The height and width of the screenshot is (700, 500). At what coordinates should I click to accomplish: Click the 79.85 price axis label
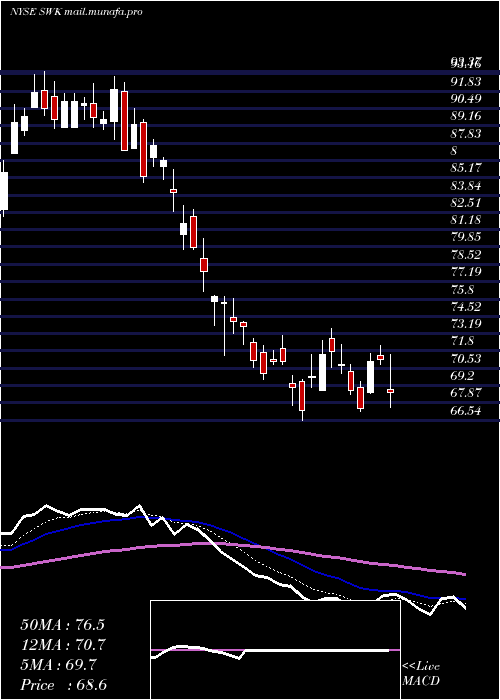tap(466, 237)
